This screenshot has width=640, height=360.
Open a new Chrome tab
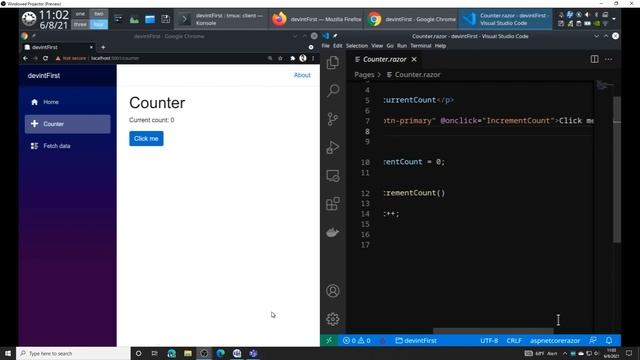point(103,47)
